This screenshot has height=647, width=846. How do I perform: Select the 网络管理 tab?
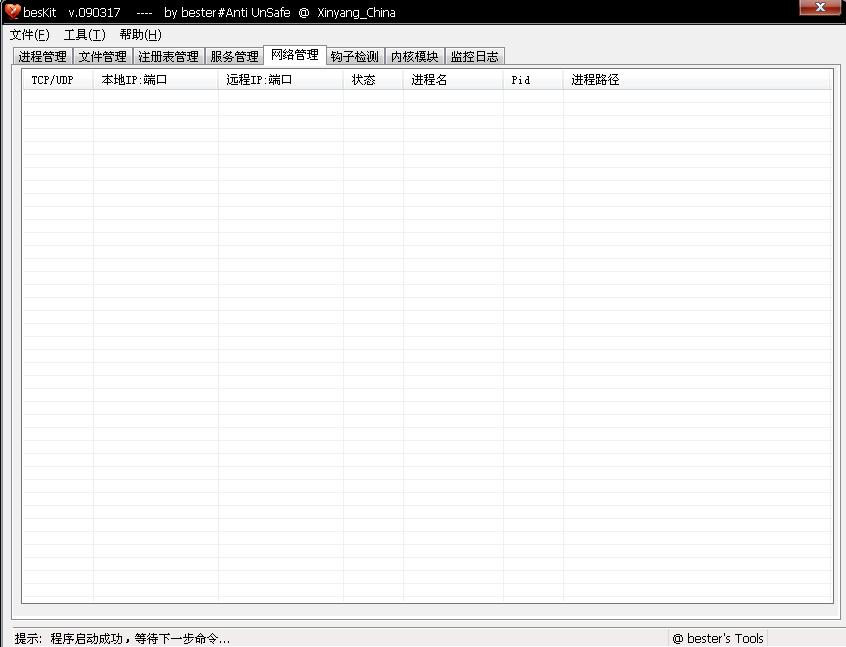coord(295,55)
